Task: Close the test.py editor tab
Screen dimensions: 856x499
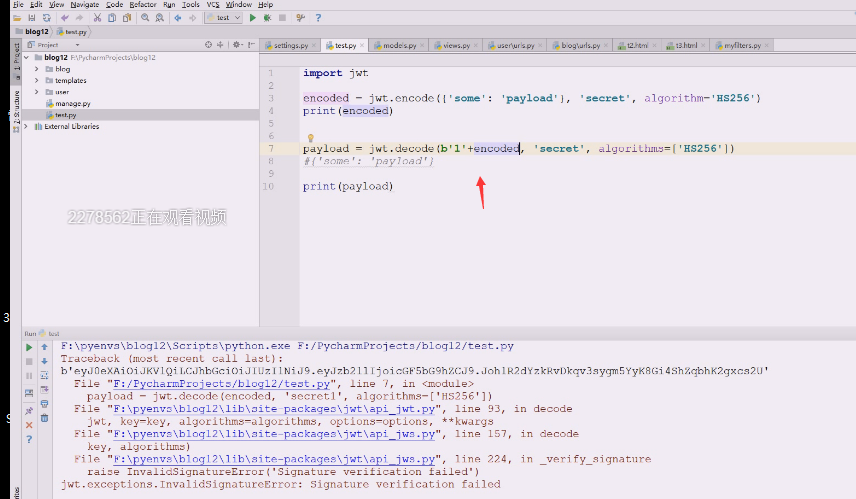Action: (361, 45)
